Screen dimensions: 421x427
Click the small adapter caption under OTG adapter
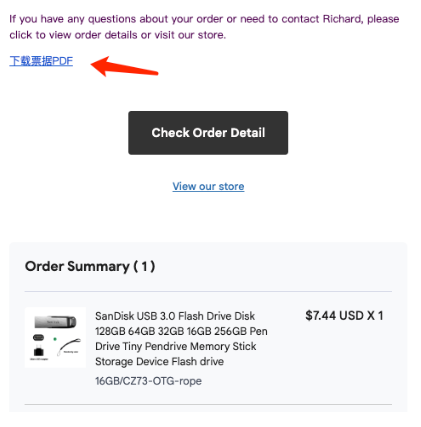39,359
